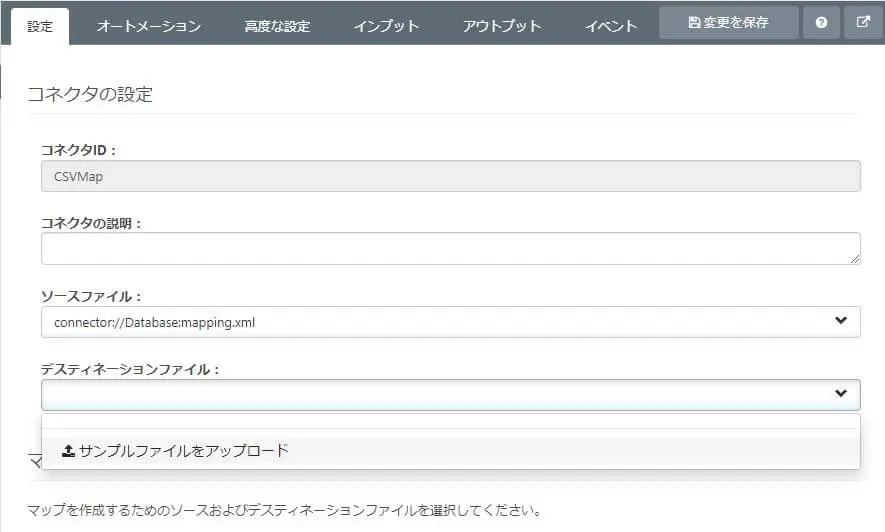Select the blank option in the dropdown list
The width and height of the screenshot is (885, 532).
point(450,421)
